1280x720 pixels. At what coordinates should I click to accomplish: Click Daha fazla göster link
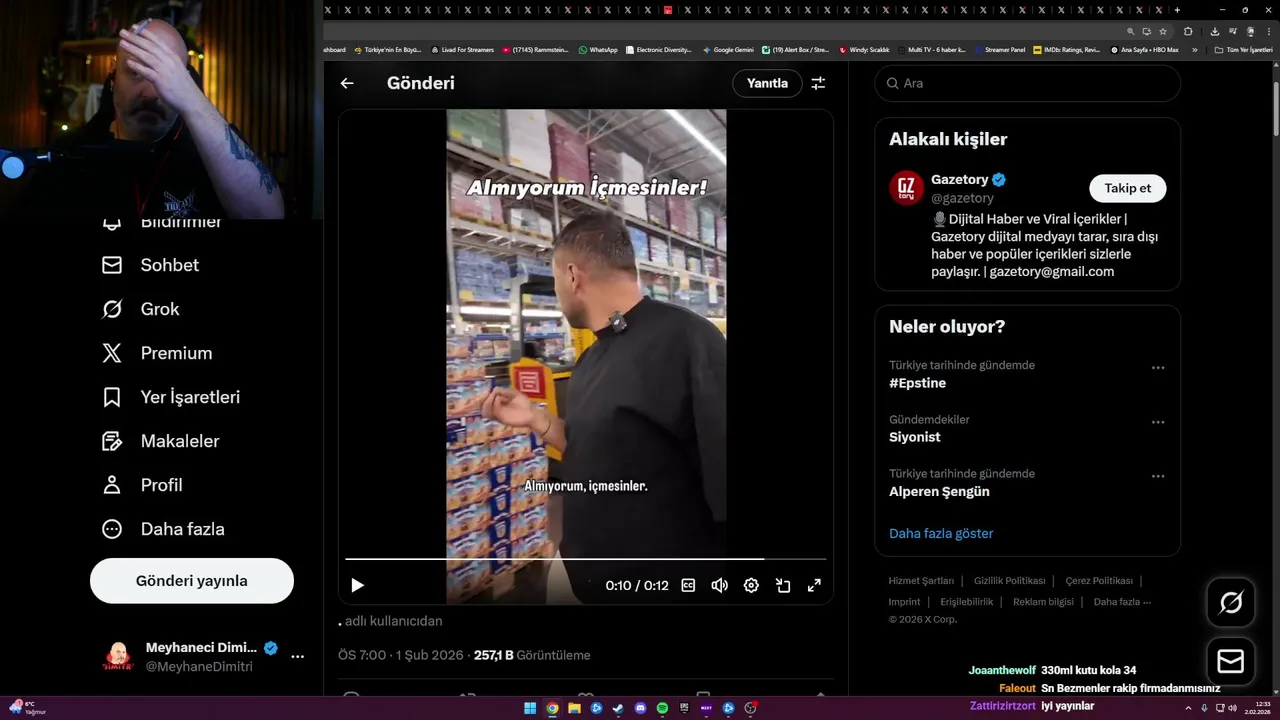click(x=941, y=533)
